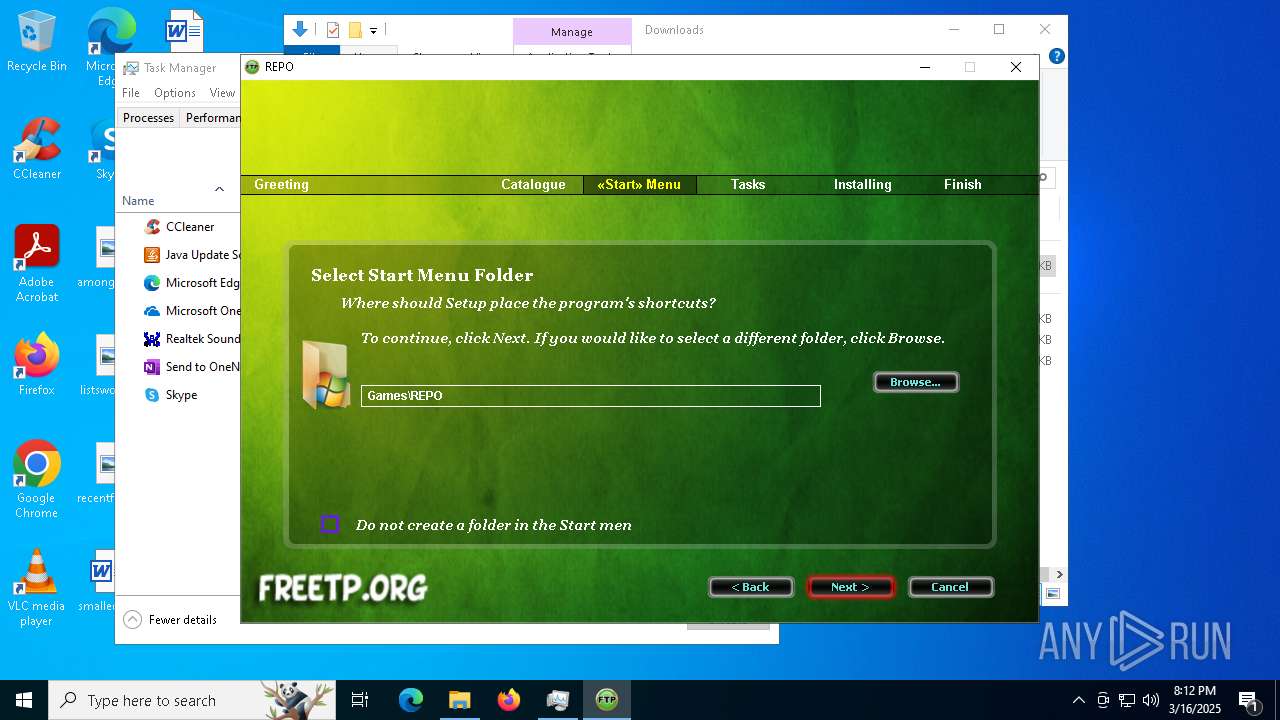Open Explorer quick access toolbar dropdown

click(x=374, y=31)
